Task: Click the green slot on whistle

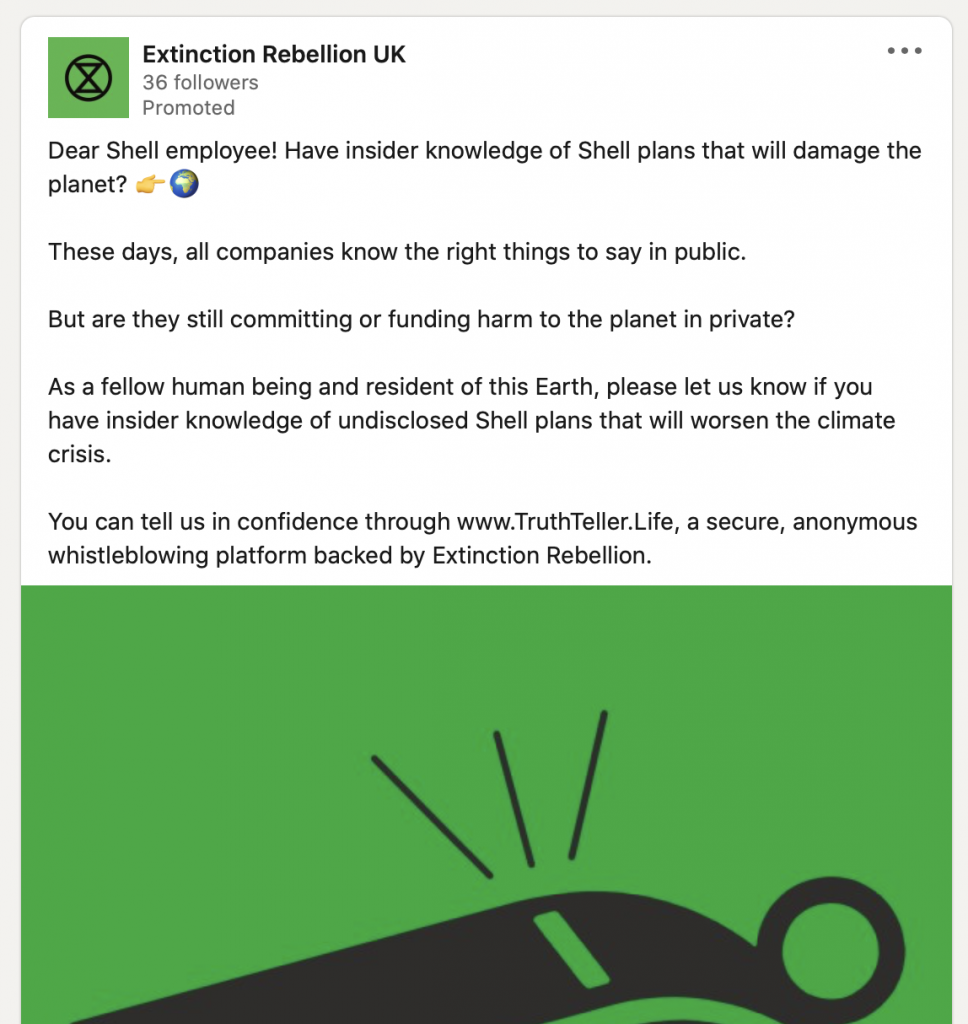Action: (571, 950)
